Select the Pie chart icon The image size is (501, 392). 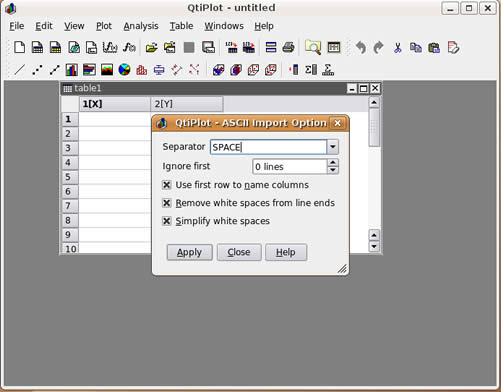point(124,70)
